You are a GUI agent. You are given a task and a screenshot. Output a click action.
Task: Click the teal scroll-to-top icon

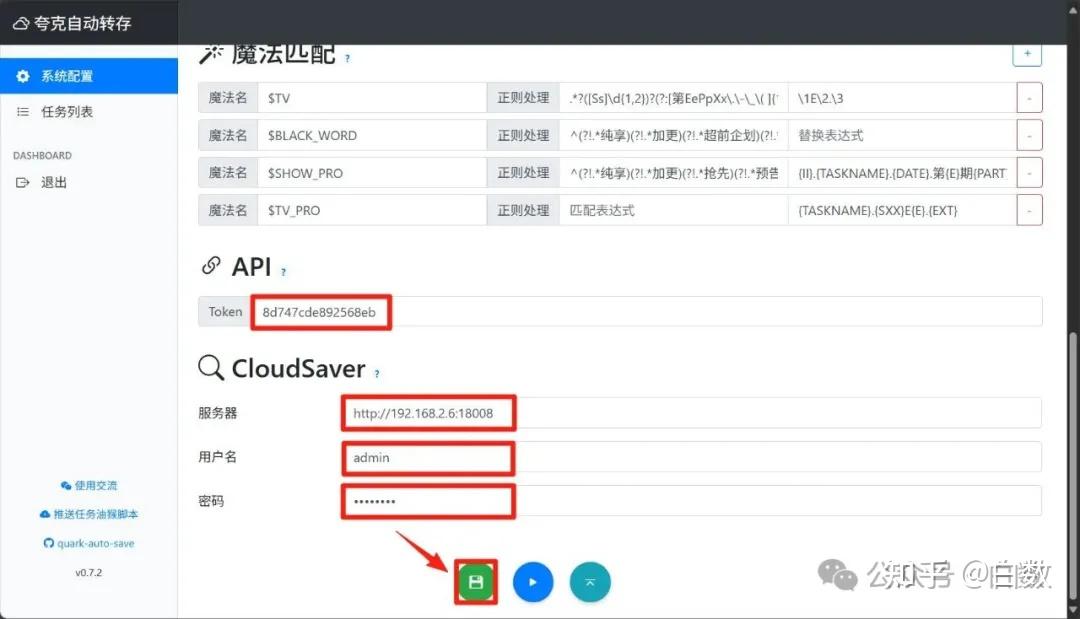pos(590,581)
